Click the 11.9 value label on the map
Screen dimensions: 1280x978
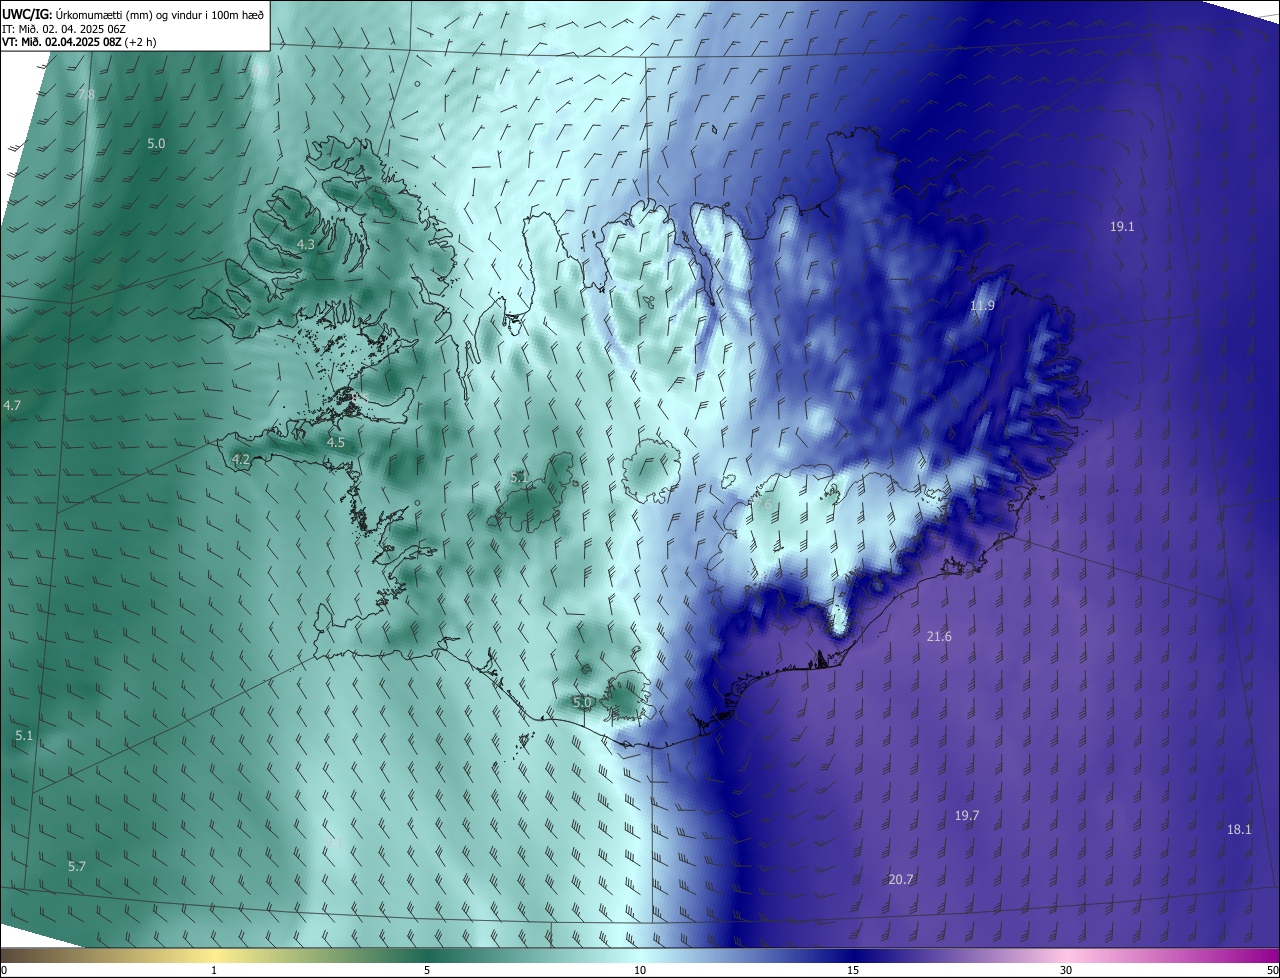click(x=983, y=306)
